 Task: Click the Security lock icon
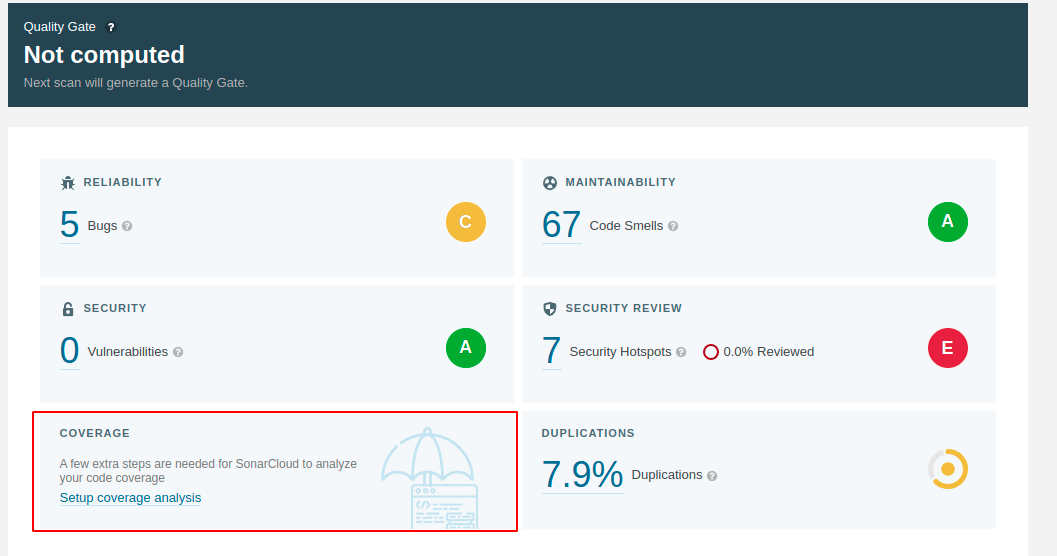pyautogui.click(x=68, y=309)
